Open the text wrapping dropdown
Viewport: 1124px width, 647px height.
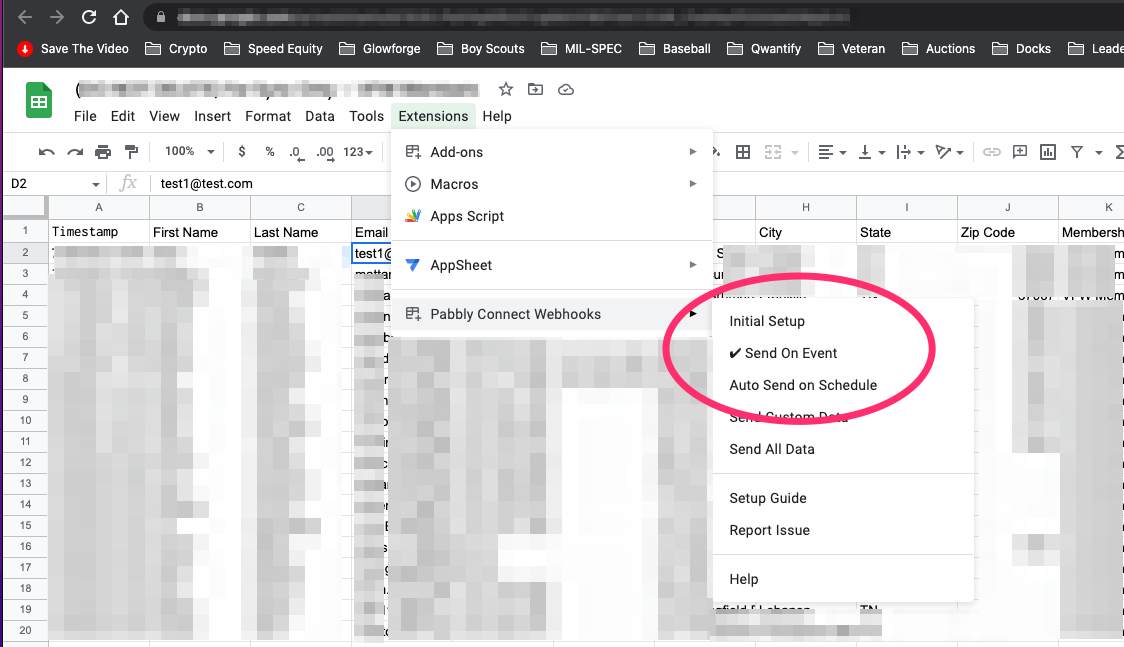[x=910, y=152]
